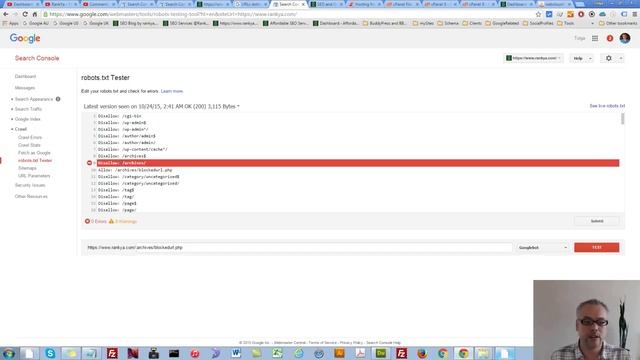This screenshot has height=360, width=640.
Task: Open the Chrome menu hamburger icon
Action: click(x=635, y=14)
